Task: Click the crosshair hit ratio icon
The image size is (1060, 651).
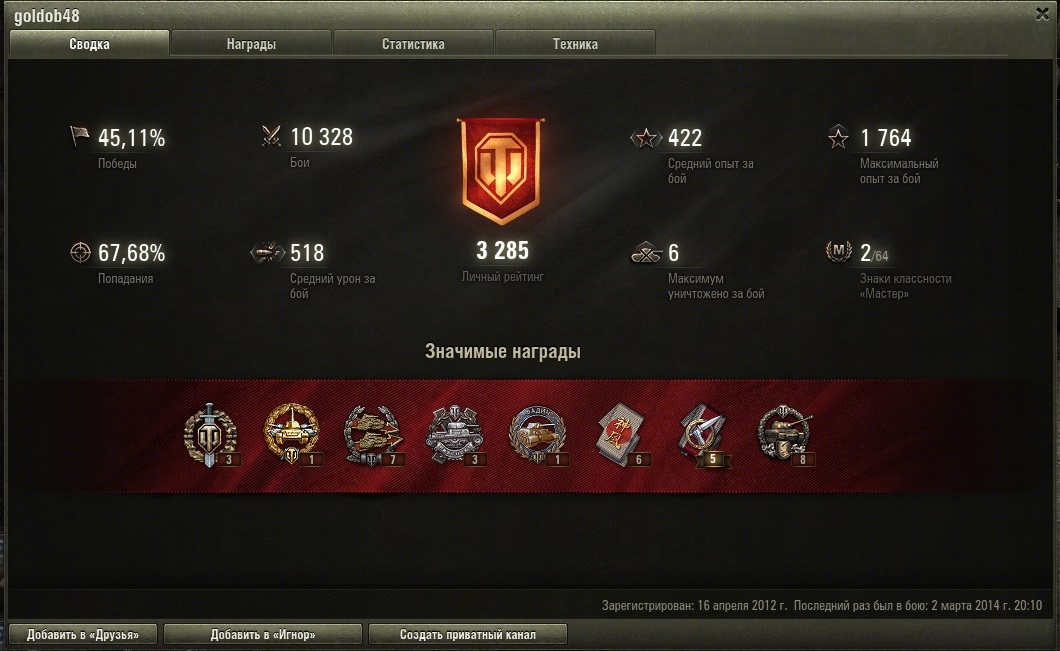Action: 80,252
